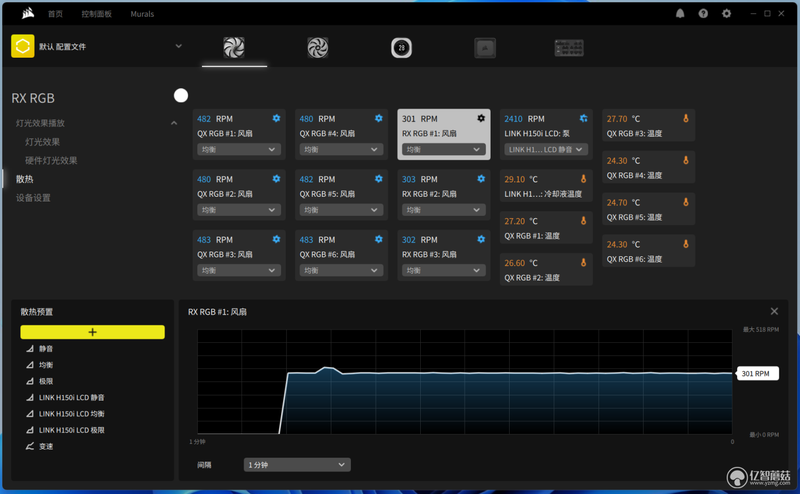Screen dimensions: 800x494
Task: Select the LCD cooler device icon showing 28
Action: tap(402, 47)
